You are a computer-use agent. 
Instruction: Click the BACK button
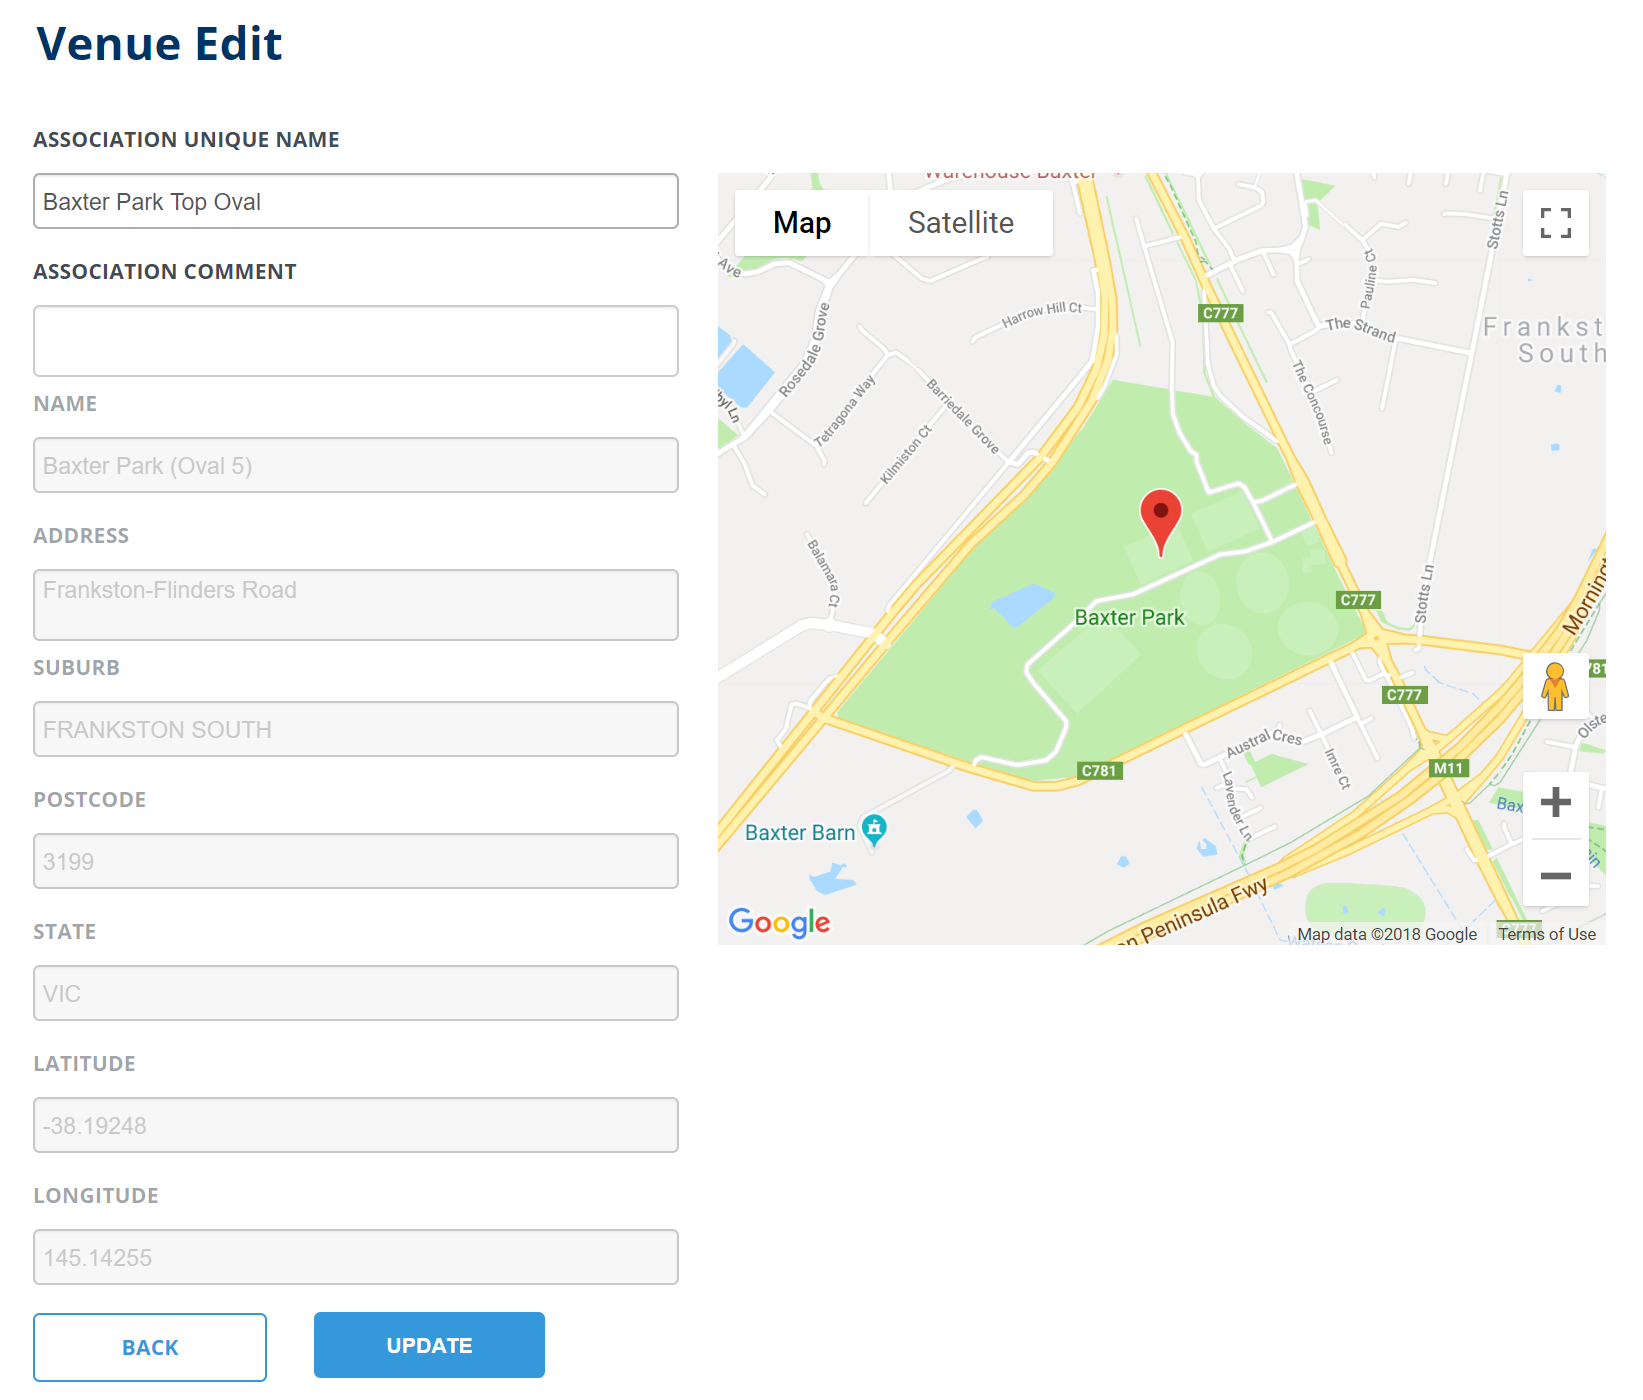tap(150, 1347)
